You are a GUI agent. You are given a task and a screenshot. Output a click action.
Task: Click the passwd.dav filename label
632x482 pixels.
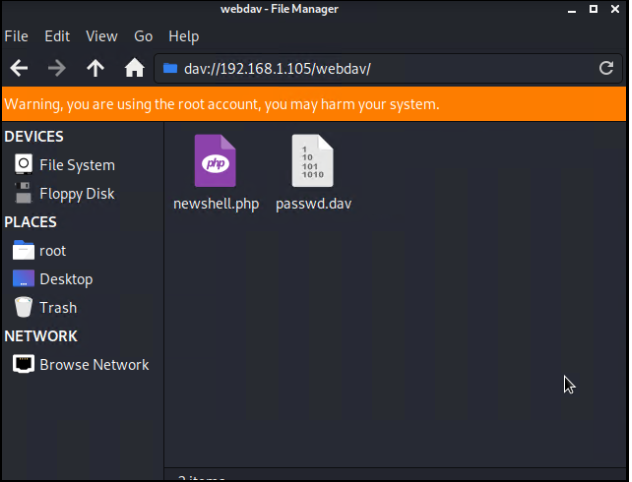point(314,204)
